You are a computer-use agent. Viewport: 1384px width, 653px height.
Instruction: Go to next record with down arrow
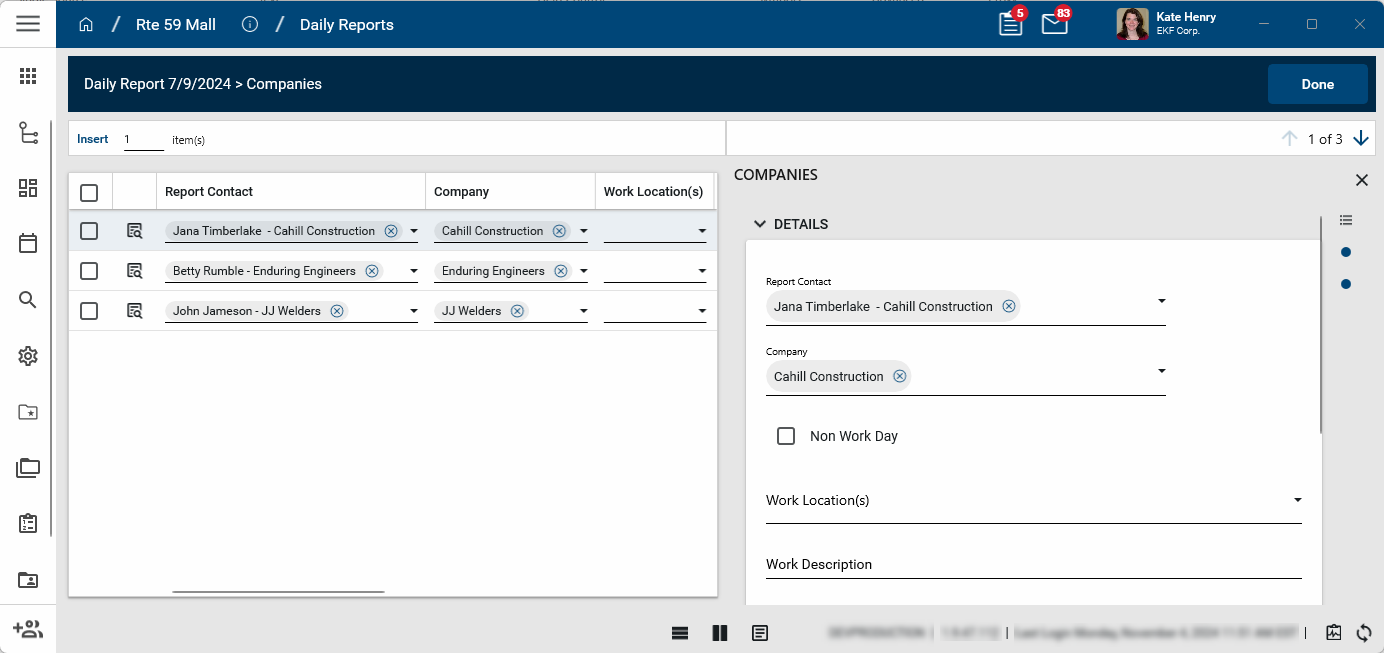pos(1360,139)
